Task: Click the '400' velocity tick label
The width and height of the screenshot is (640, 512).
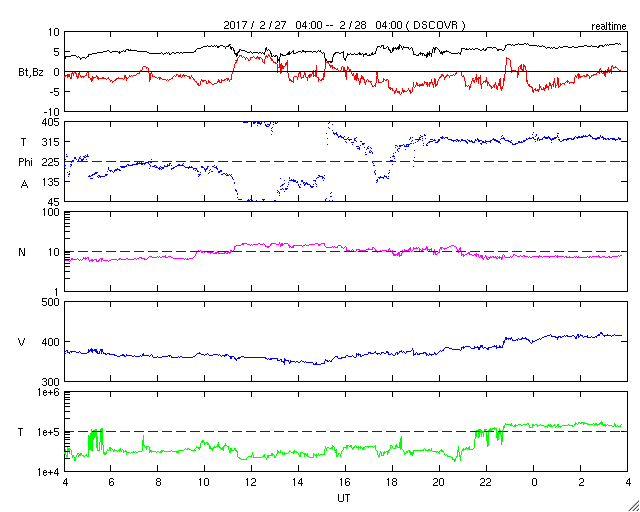Action: tap(51, 342)
